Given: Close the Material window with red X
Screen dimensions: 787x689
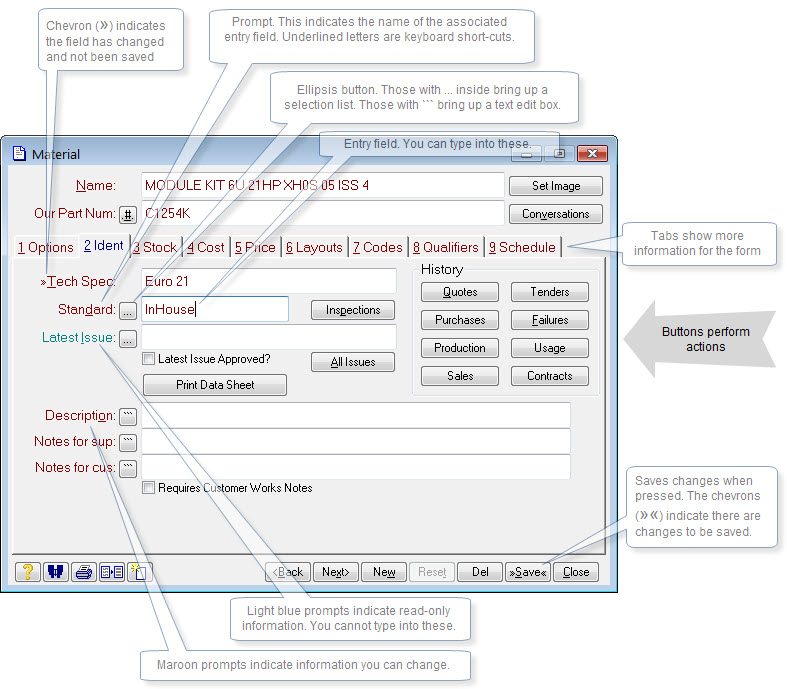Looking at the screenshot, I should pyautogui.click(x=592, y=154).
